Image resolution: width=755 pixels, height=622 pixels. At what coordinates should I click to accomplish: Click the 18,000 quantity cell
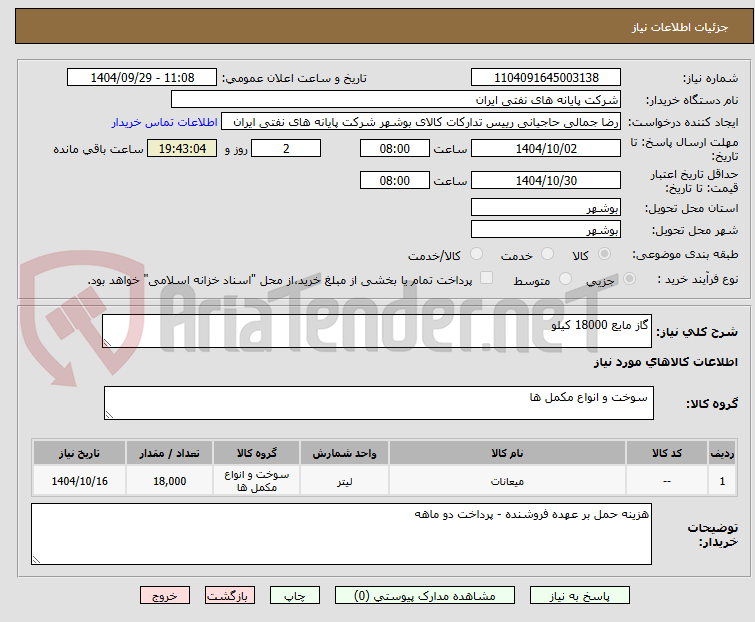pos(169,481)
